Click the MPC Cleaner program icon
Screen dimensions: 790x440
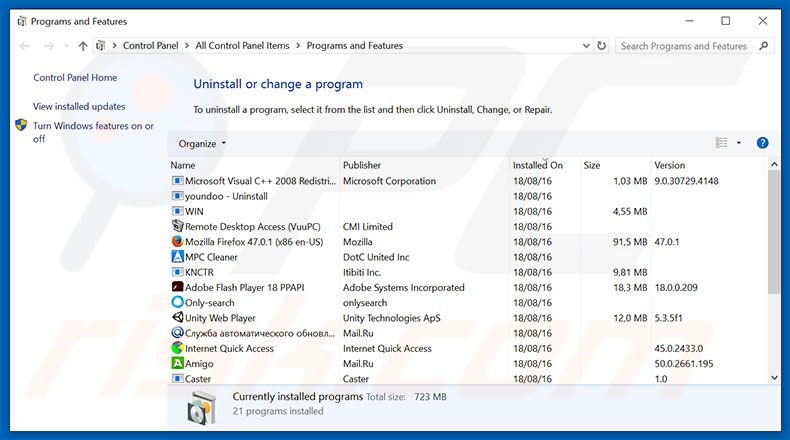coord(177,257)
